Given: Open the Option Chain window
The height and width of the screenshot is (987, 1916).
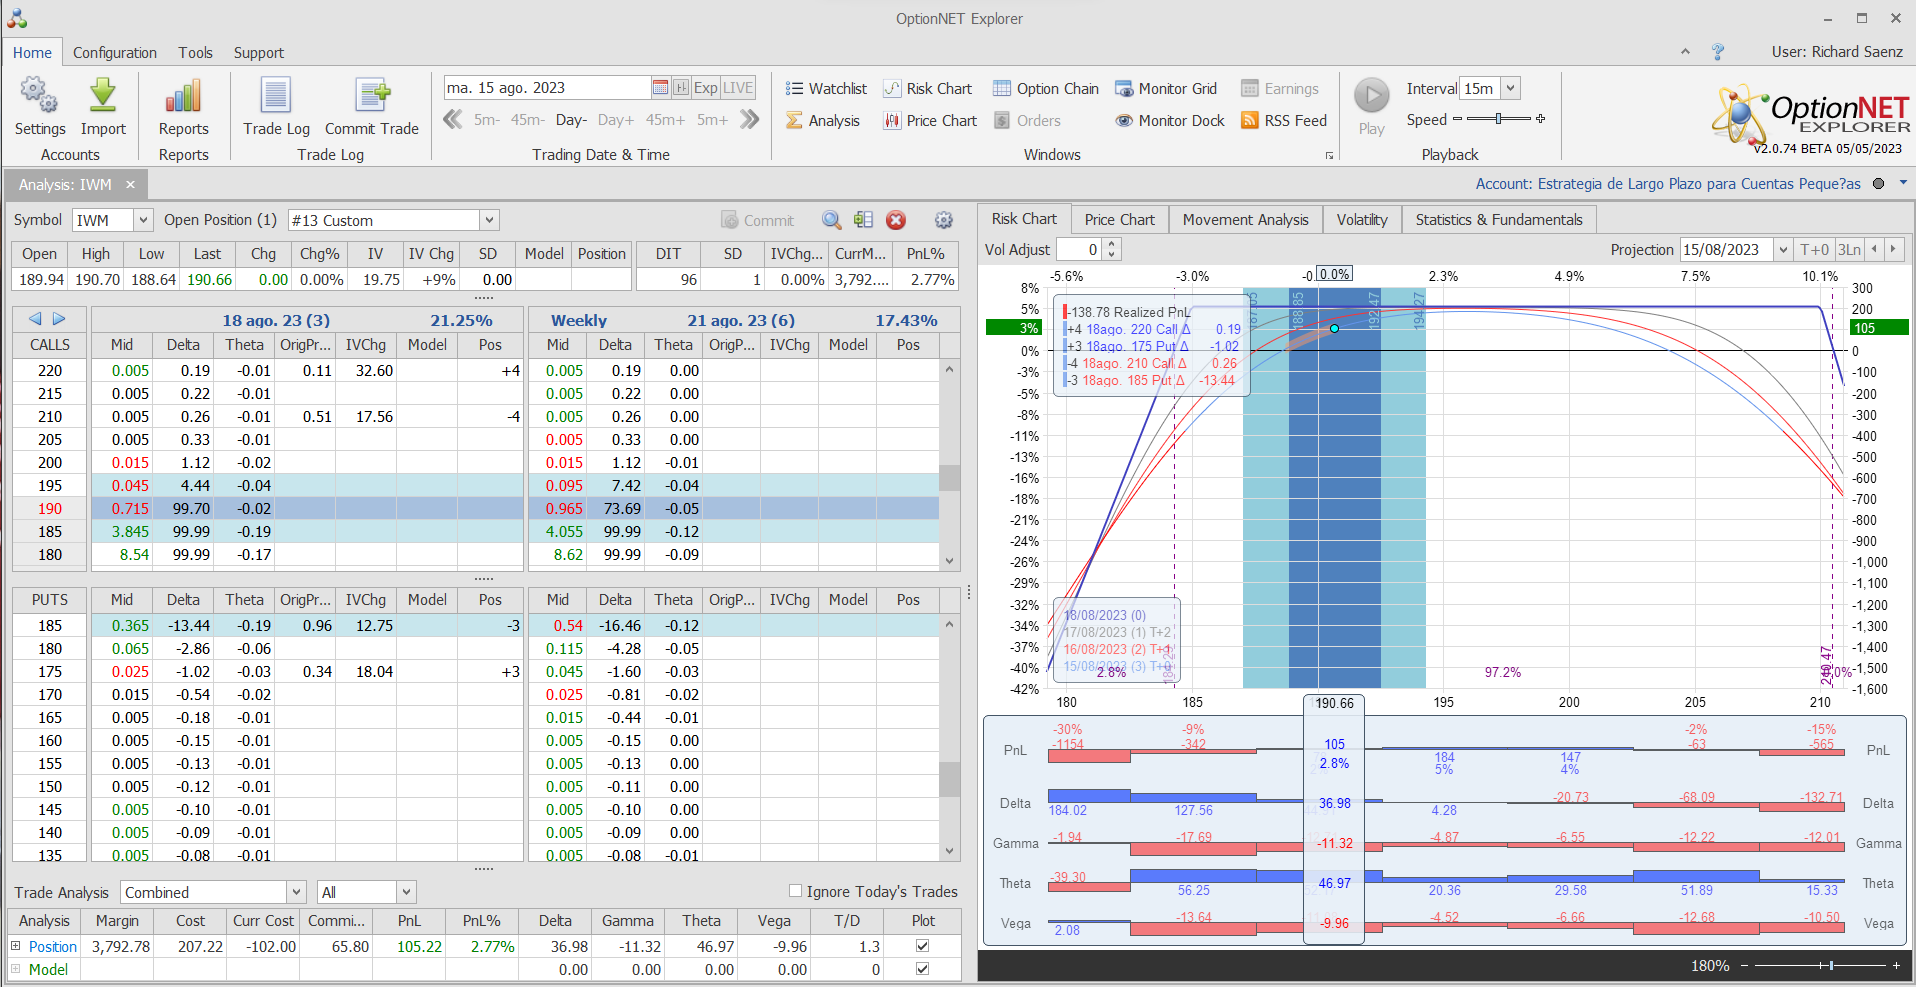Looking at the screenshot, I should pos(1046,89).
